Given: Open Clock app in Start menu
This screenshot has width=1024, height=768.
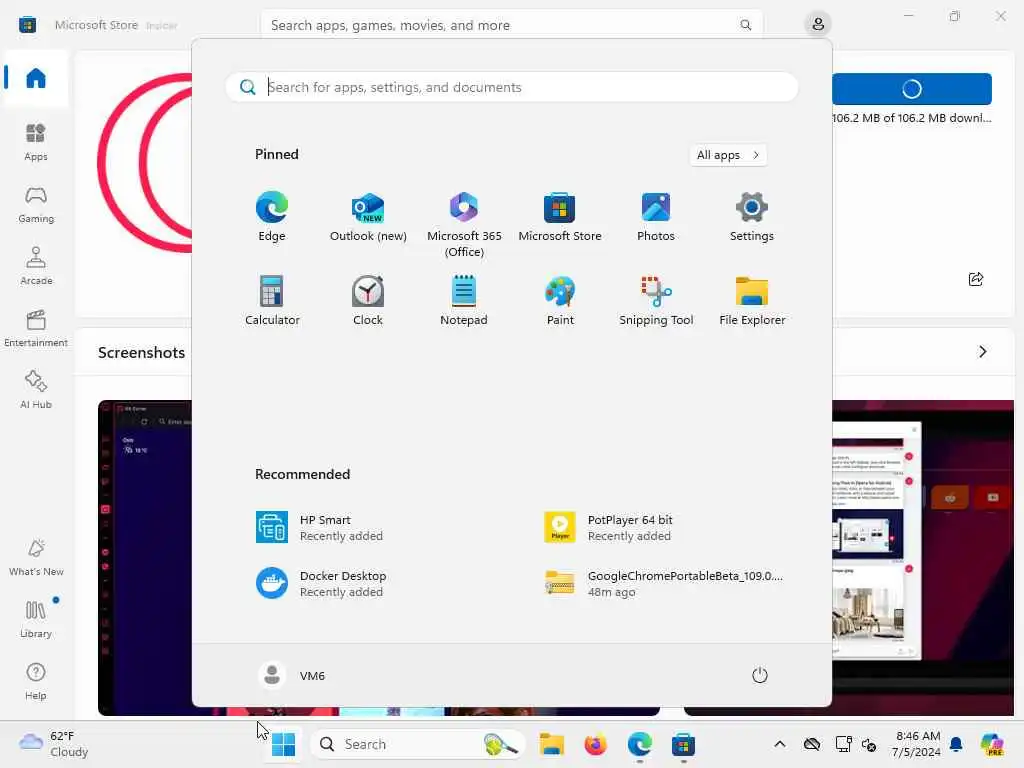Looking at the screenshot, I should coord(368,301).
